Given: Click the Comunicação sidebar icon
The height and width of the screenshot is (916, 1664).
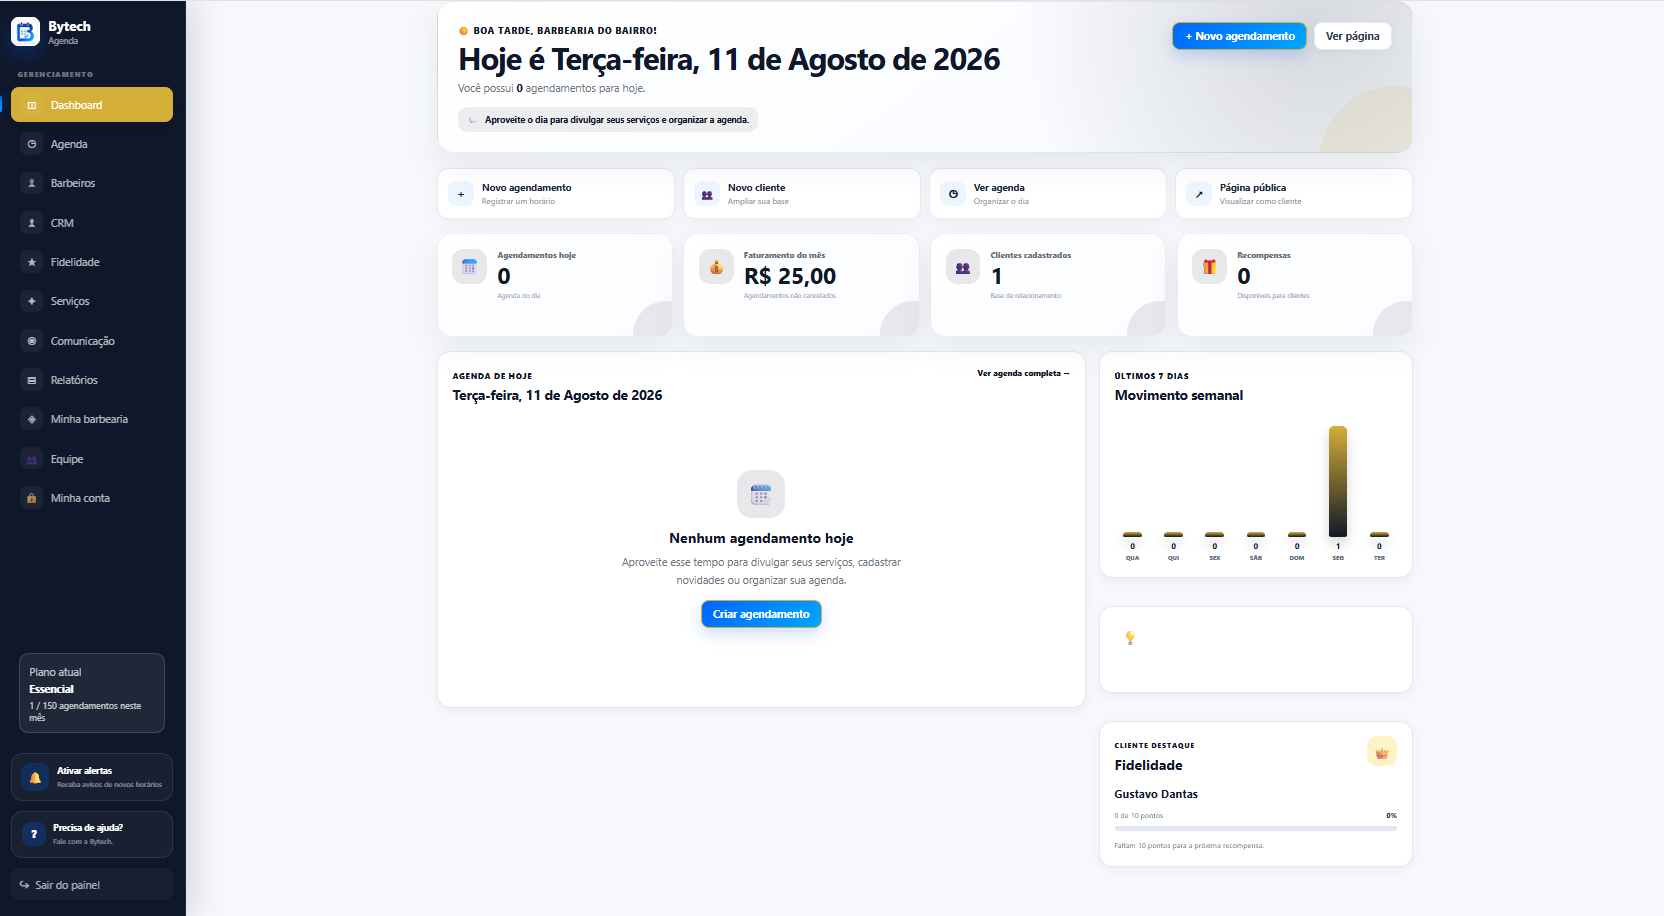Looking at the screenshot, I should [x=32, y=341].
